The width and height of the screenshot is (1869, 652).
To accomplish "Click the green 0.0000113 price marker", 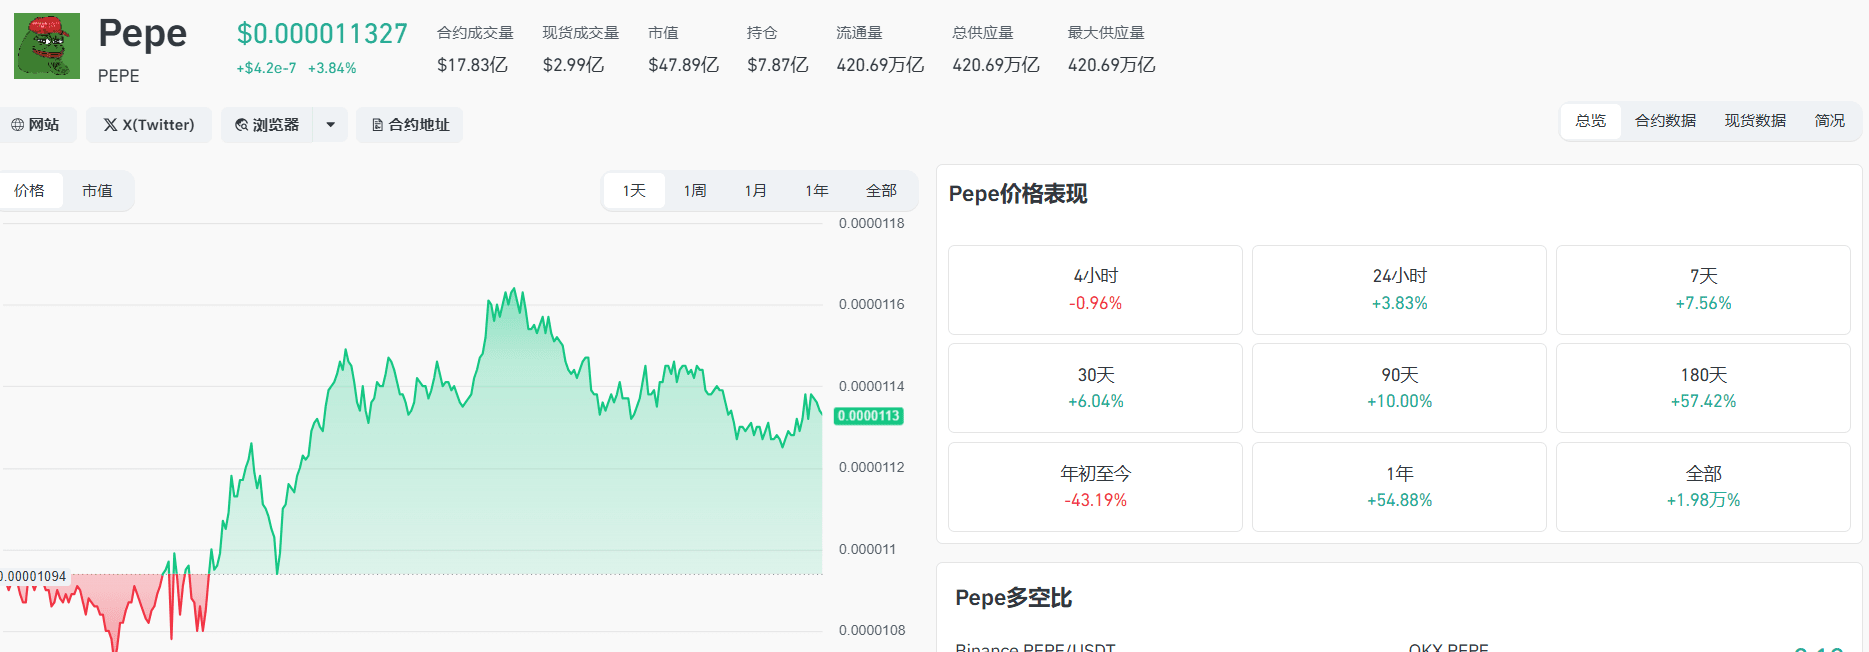I will (869, 416).
